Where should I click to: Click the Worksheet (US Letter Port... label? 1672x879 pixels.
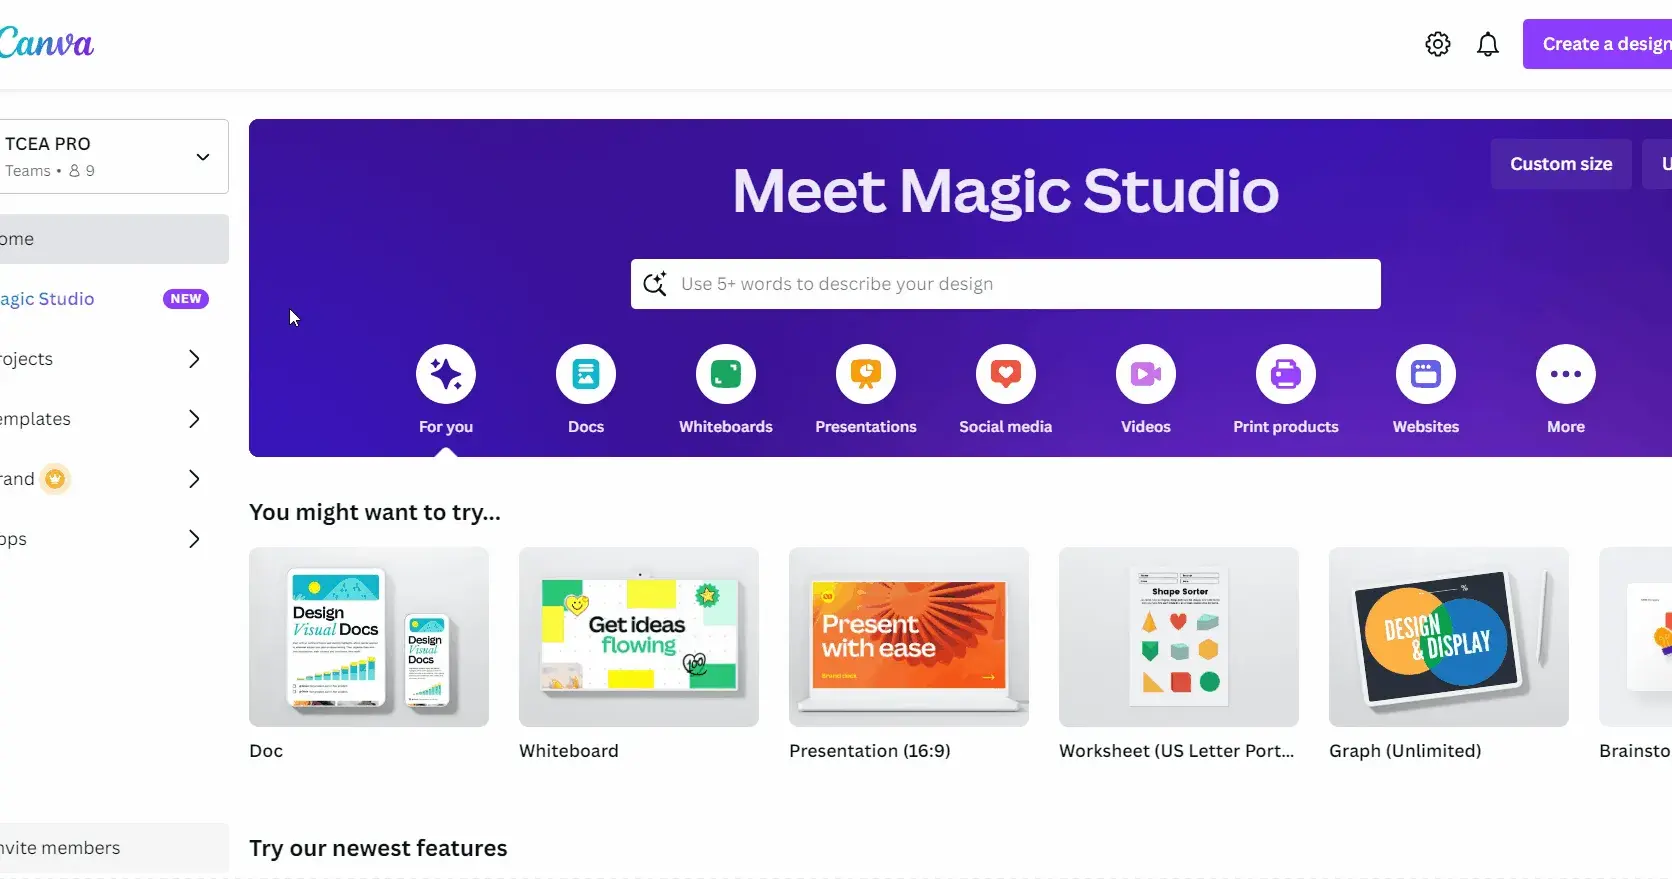[1177, 751]
